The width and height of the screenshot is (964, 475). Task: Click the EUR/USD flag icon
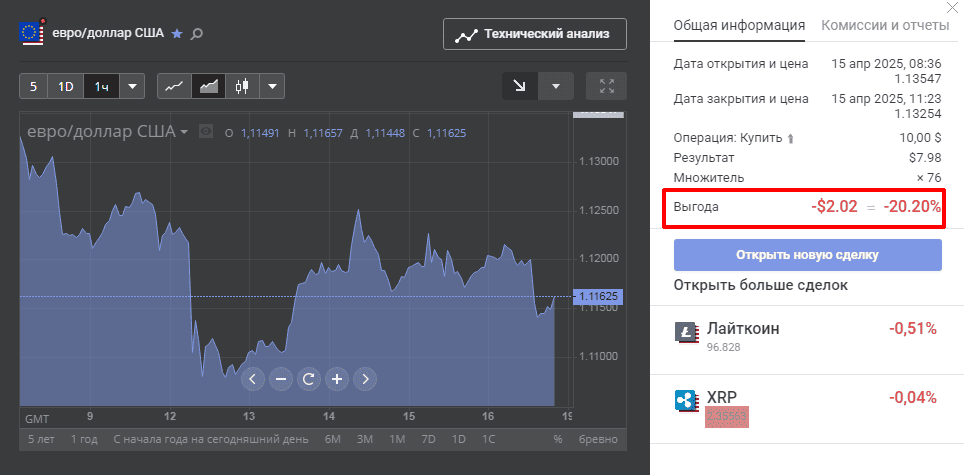[32, 33]
